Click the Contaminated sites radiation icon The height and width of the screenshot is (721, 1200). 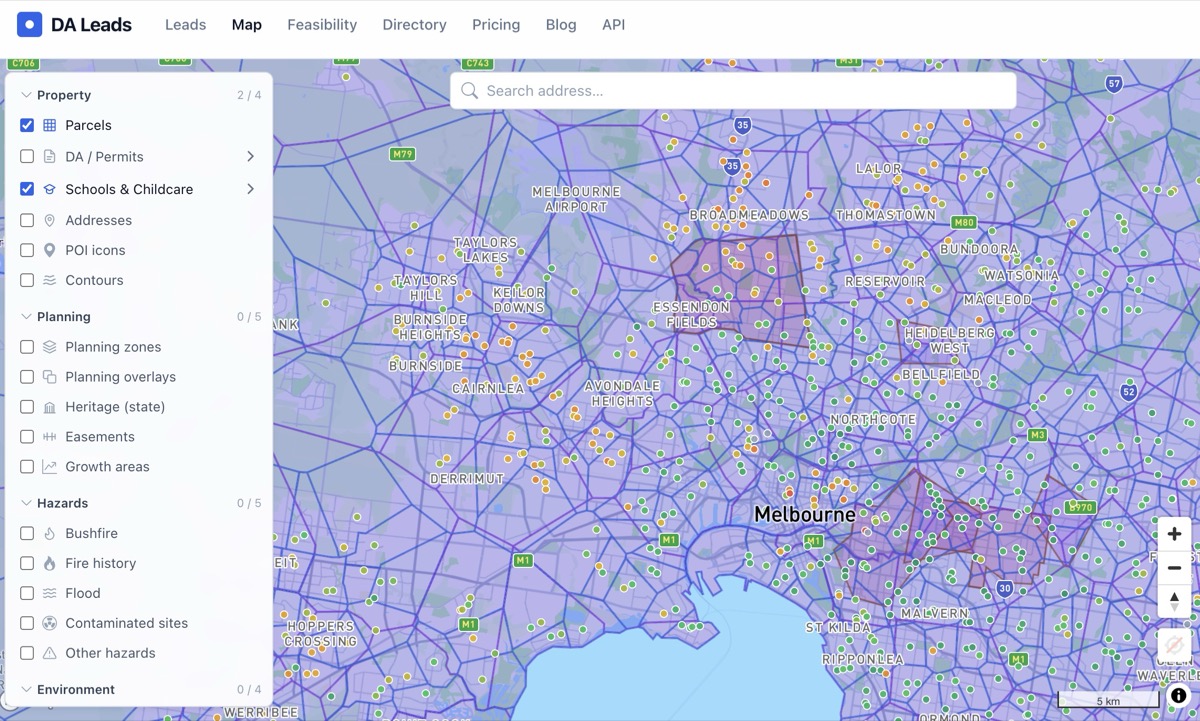click(x=49, y=623)
